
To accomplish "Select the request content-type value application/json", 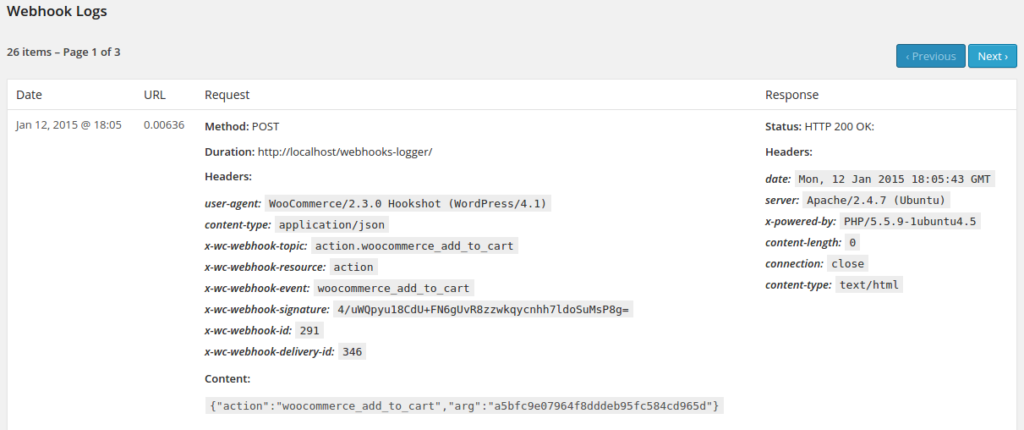I will pos(332,225).
